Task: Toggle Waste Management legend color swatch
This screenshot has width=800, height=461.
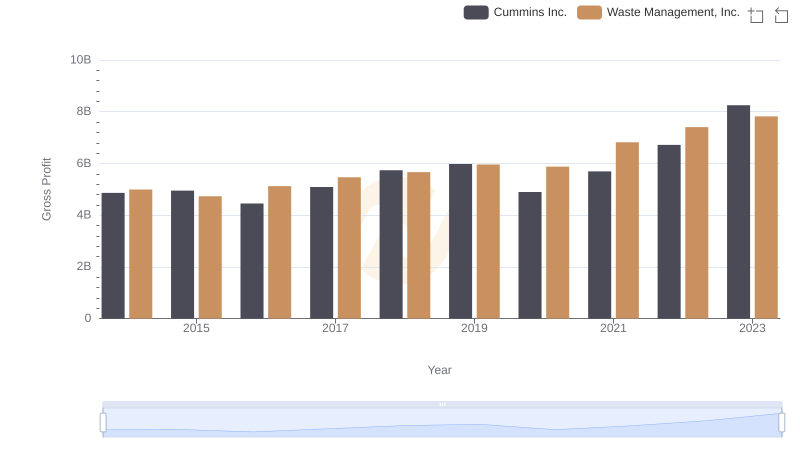Action: tap(589, 12)
